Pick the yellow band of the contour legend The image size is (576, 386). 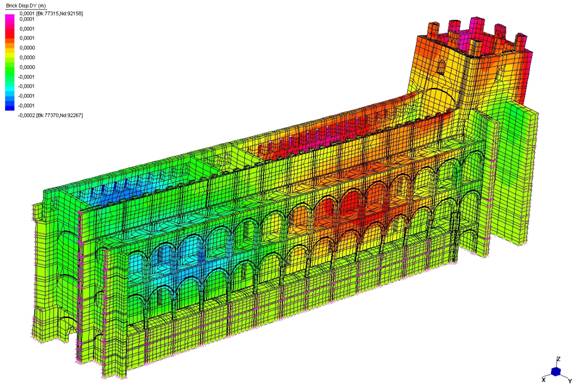[x=10, y=55]
